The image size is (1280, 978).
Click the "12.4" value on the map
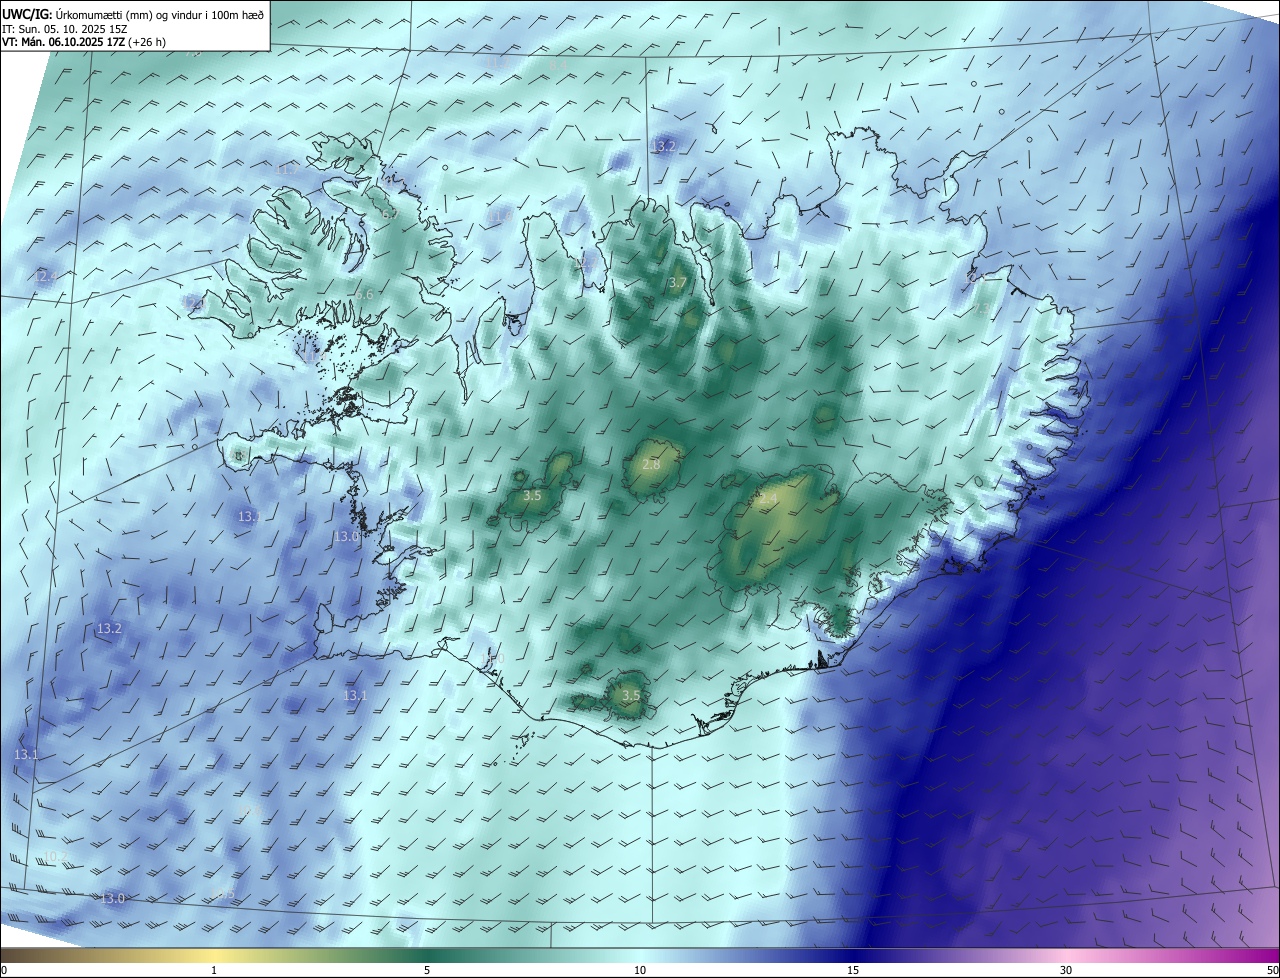[x=45, y=275]
